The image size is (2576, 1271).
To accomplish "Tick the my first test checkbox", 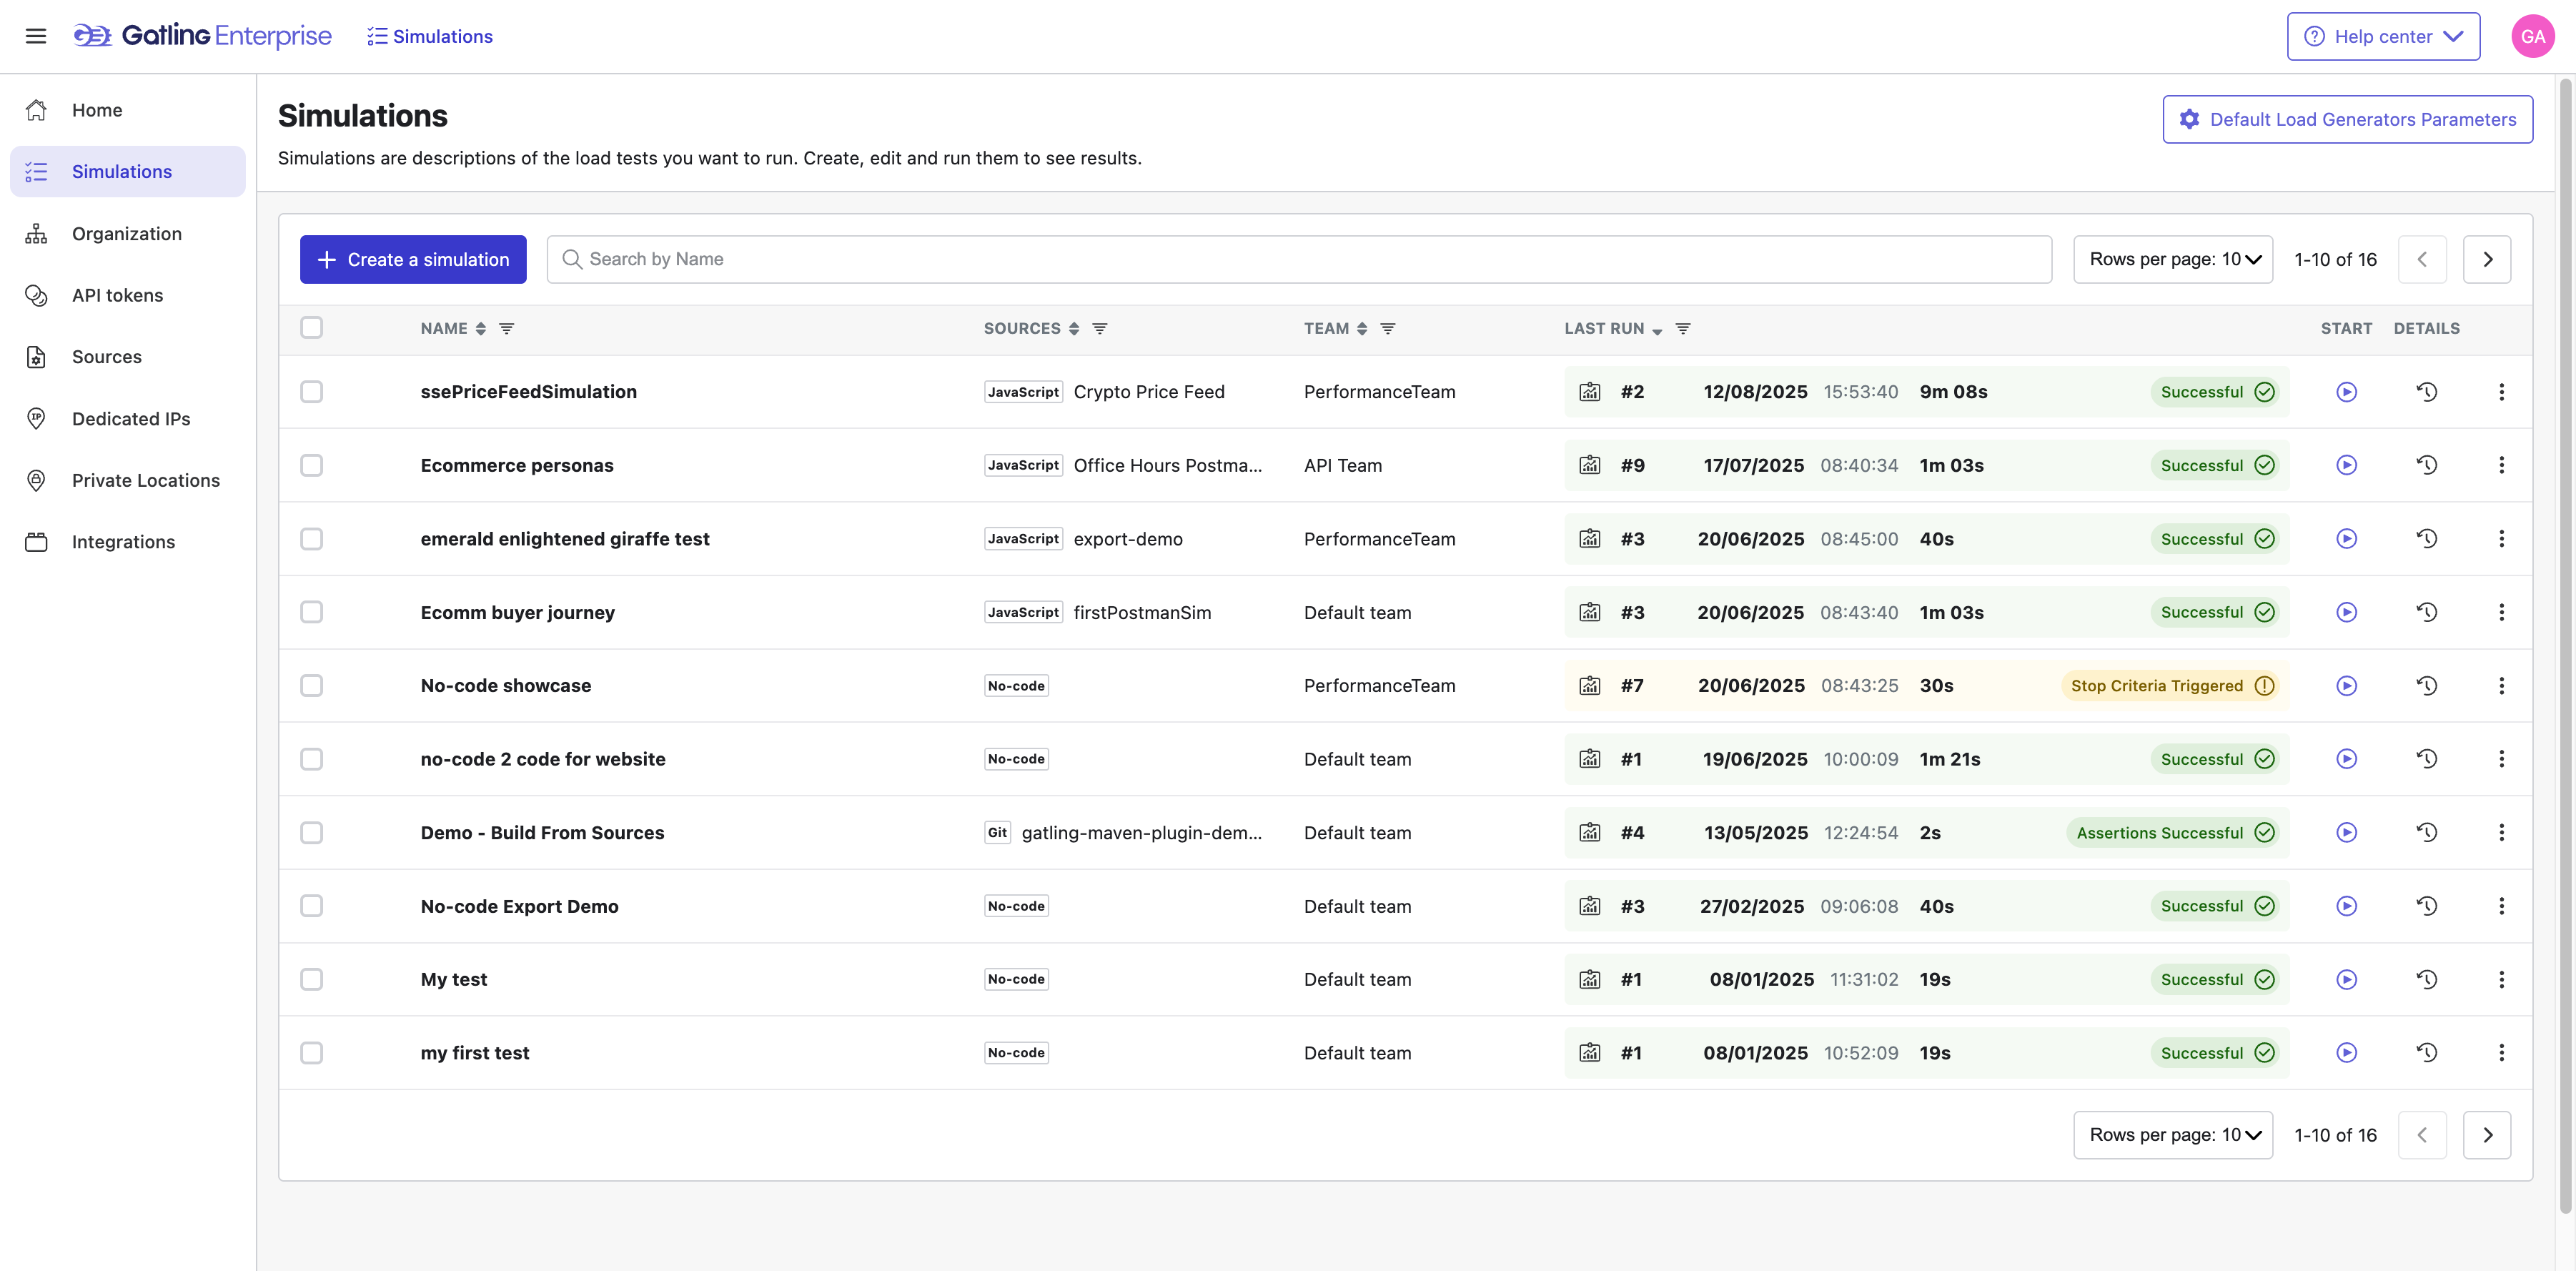I will point(312,1053).
